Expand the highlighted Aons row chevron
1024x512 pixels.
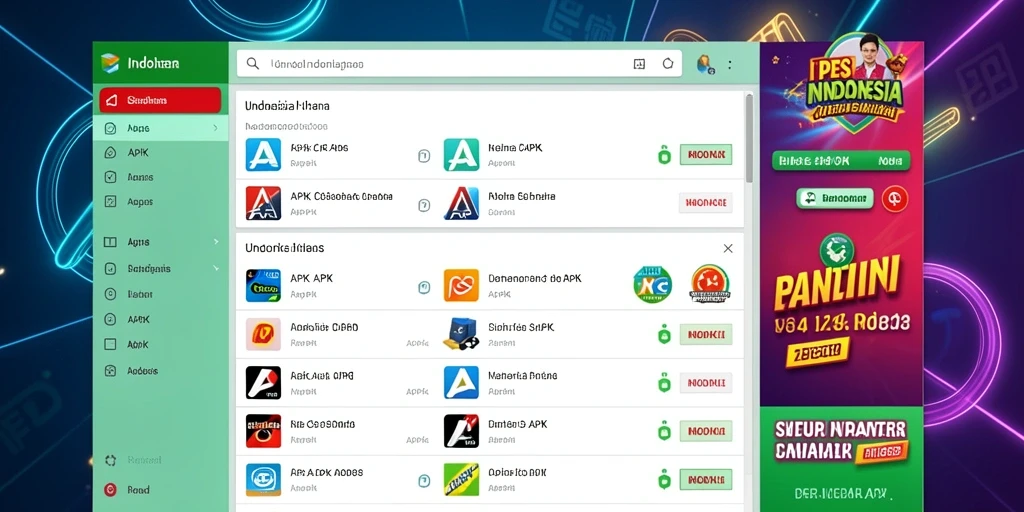216,129
